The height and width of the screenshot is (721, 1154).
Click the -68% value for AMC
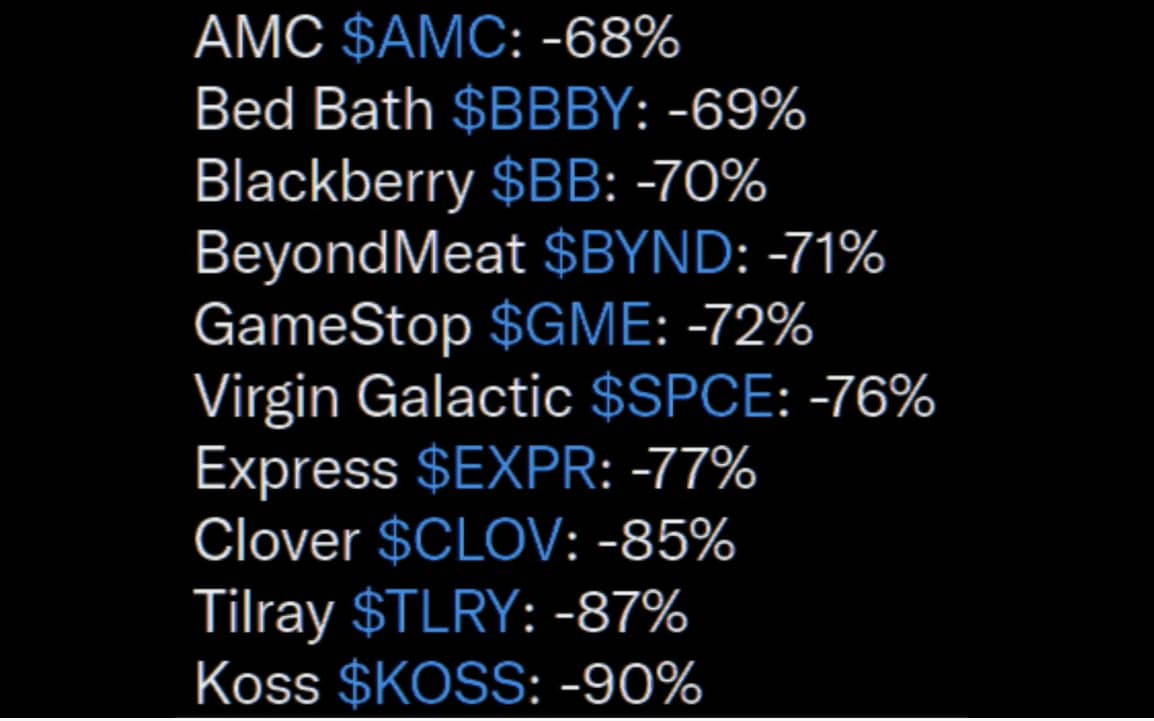[611, 40]
